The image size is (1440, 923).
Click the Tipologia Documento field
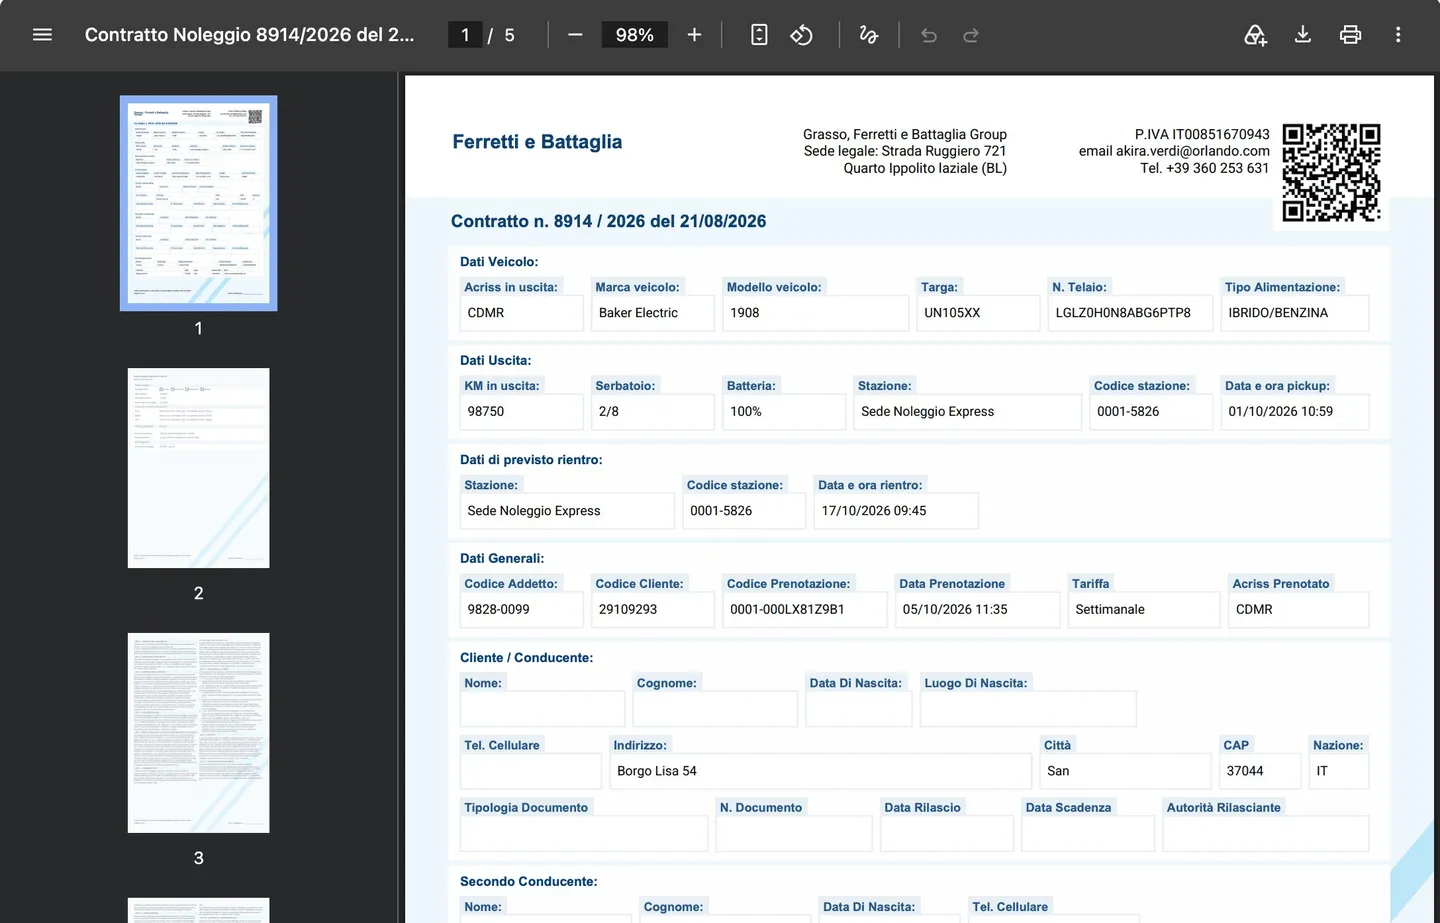(584, 833)
